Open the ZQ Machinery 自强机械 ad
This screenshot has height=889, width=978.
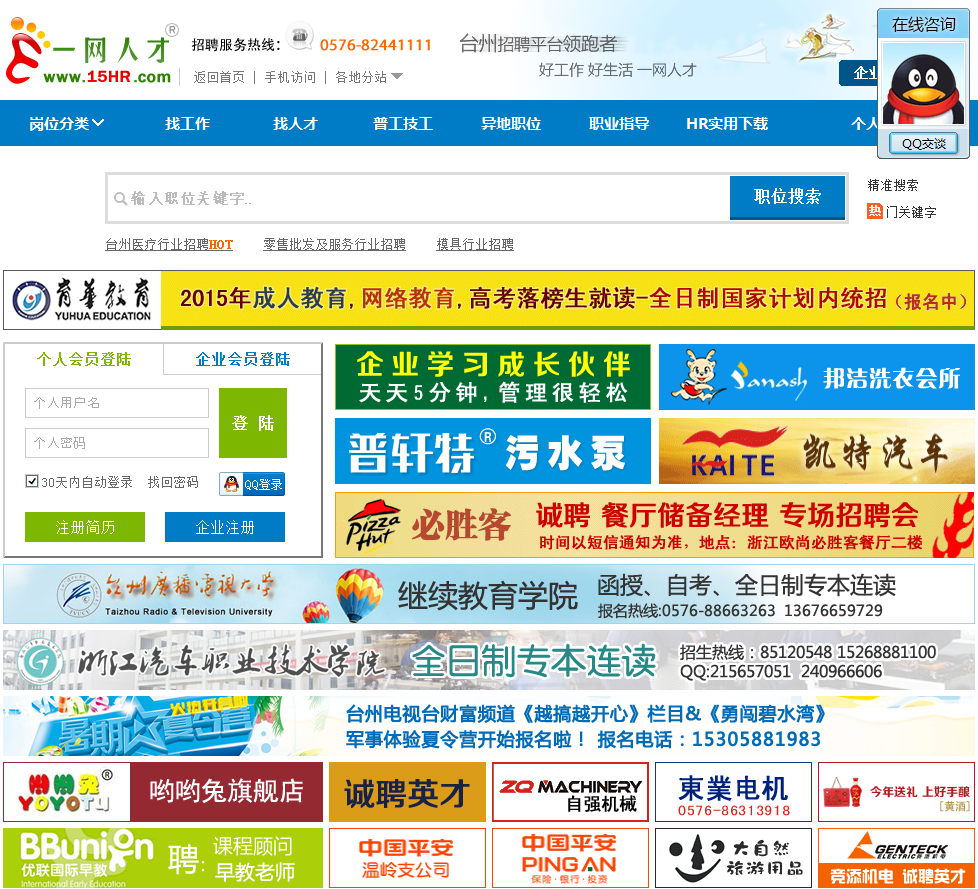tap(570, 792)
